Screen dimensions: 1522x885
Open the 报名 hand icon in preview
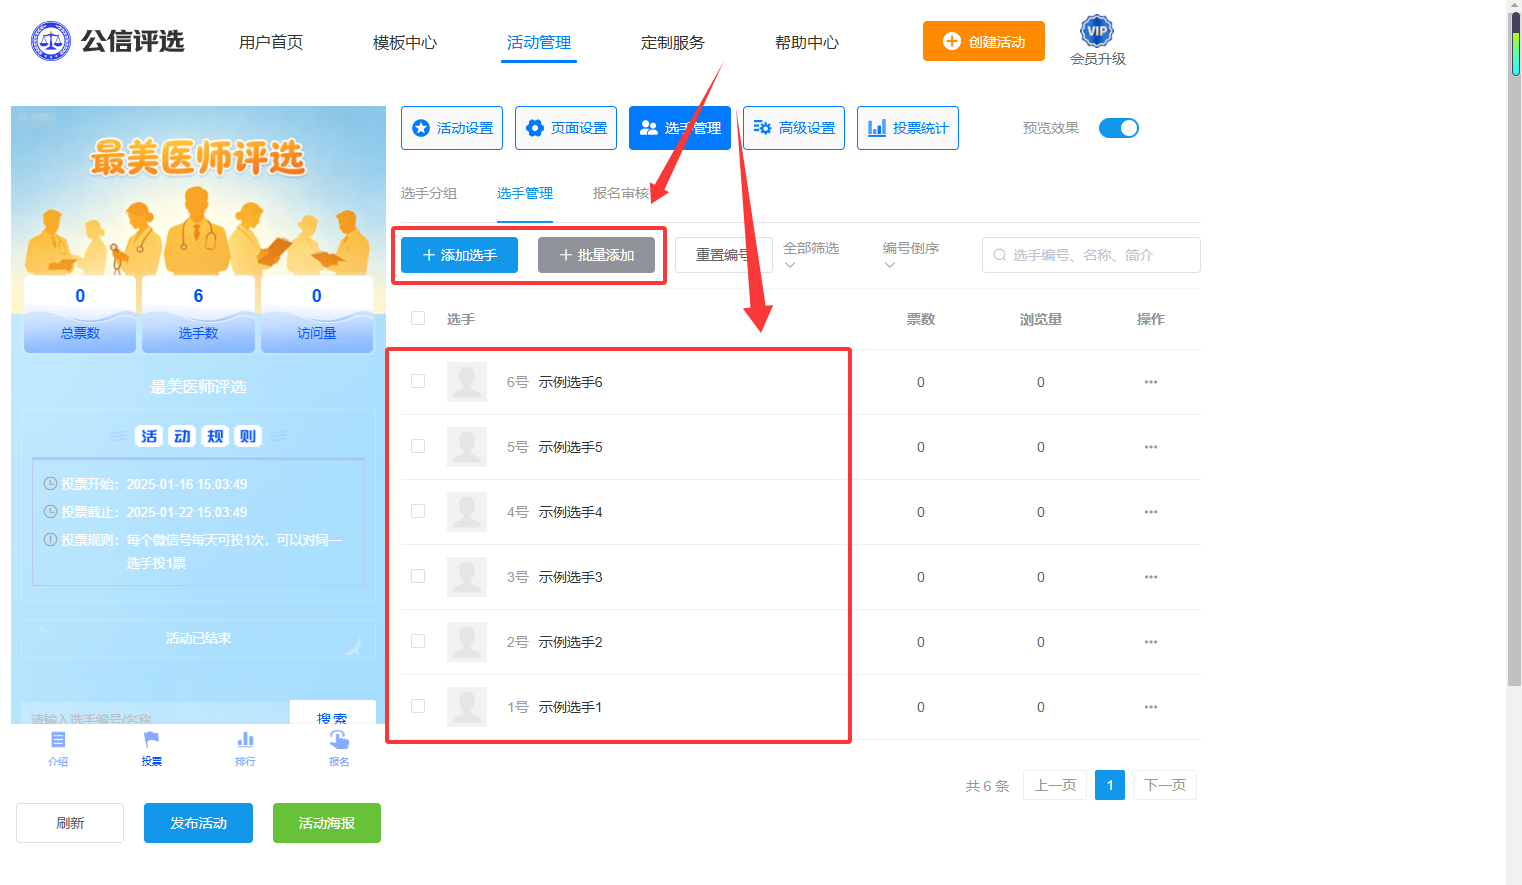click(x=339, y=740)
